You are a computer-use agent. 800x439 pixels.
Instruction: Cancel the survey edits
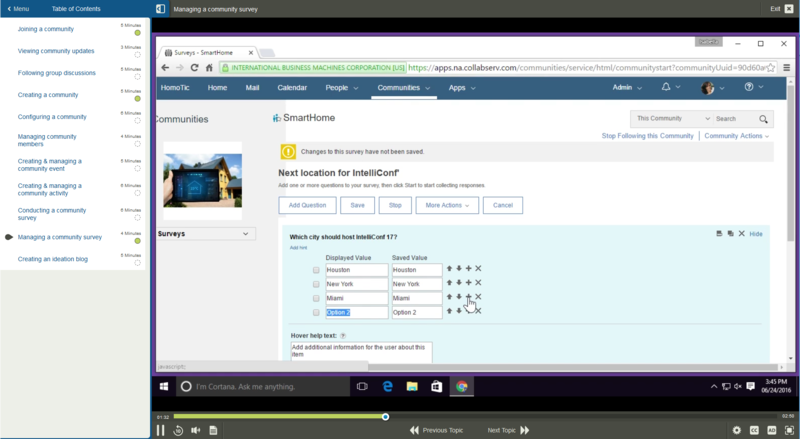pos(503,205)
